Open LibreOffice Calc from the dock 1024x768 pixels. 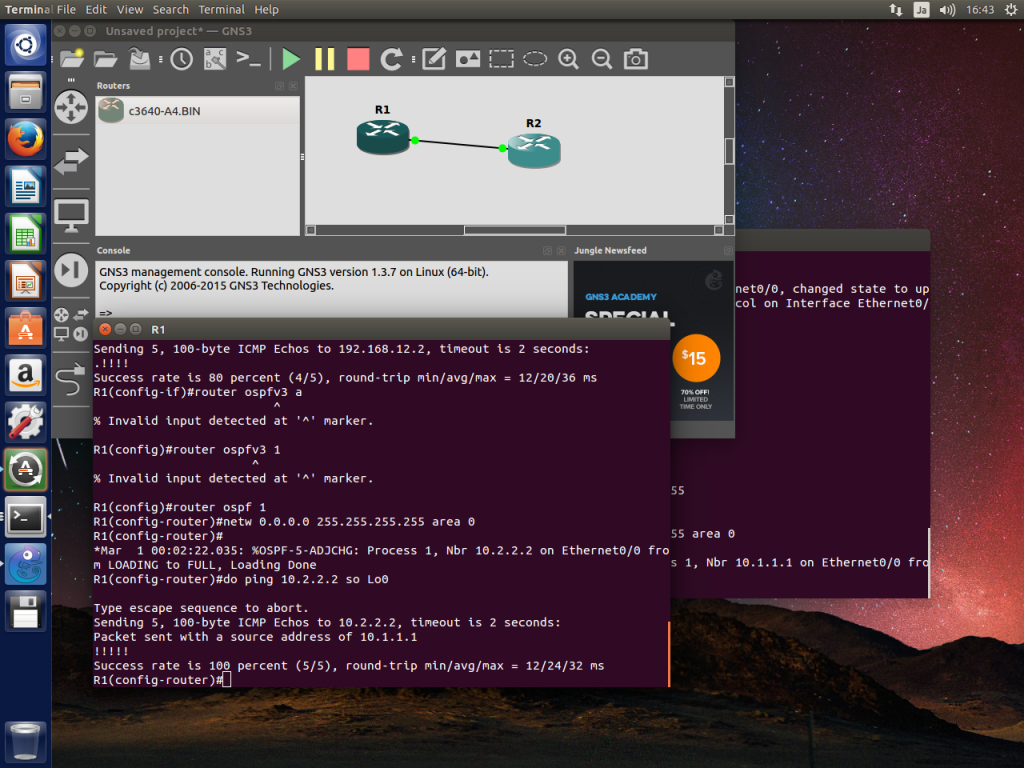(25, 234)
